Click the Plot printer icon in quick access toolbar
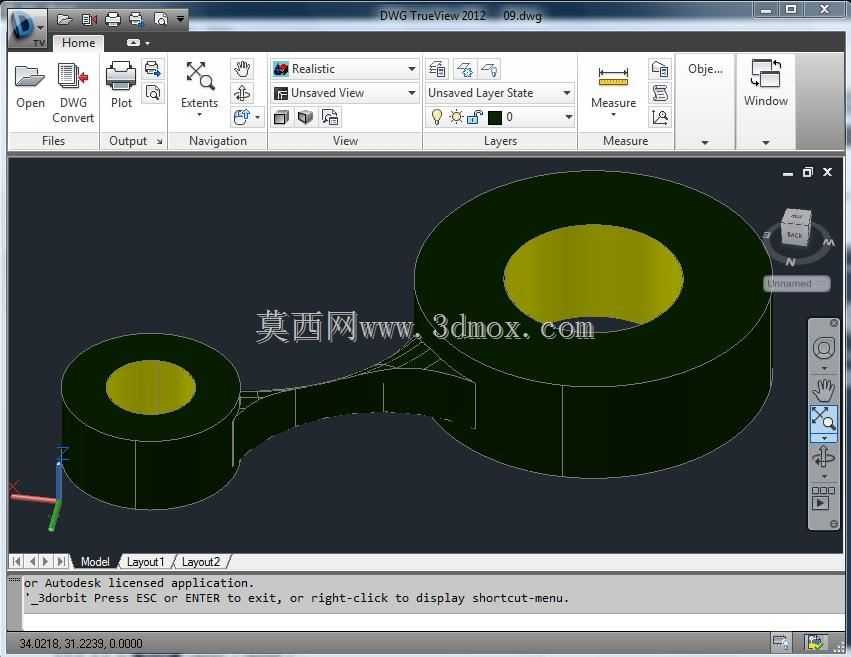 tap(113, 20)
